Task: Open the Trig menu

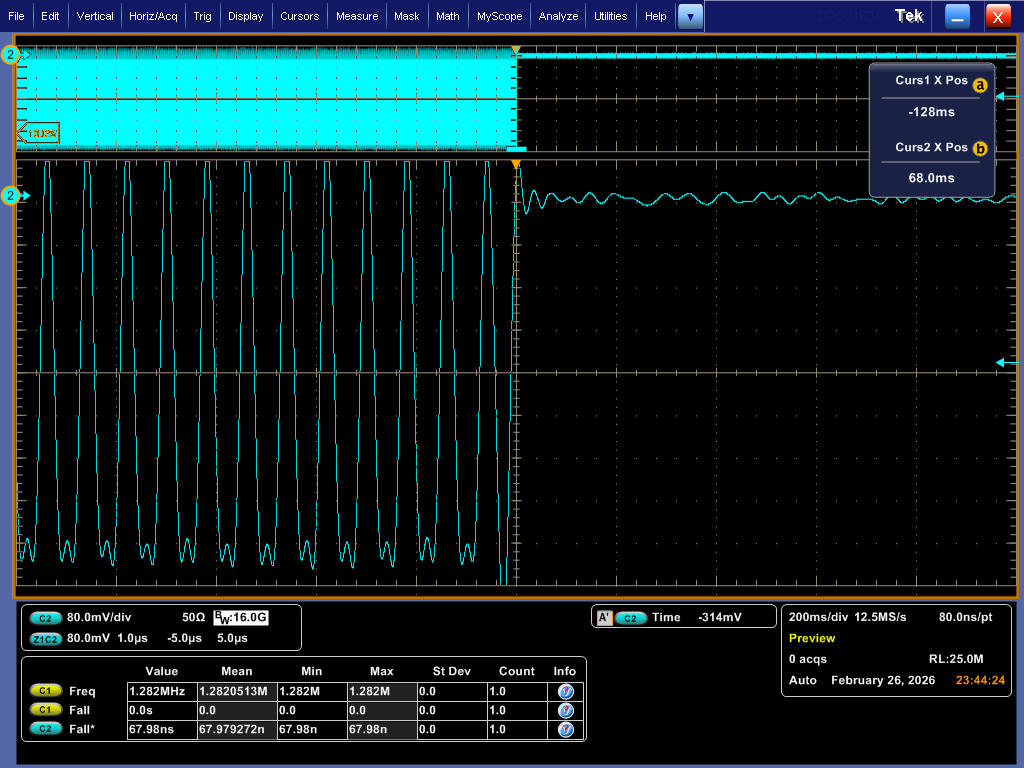Action: tap(204, 16)
